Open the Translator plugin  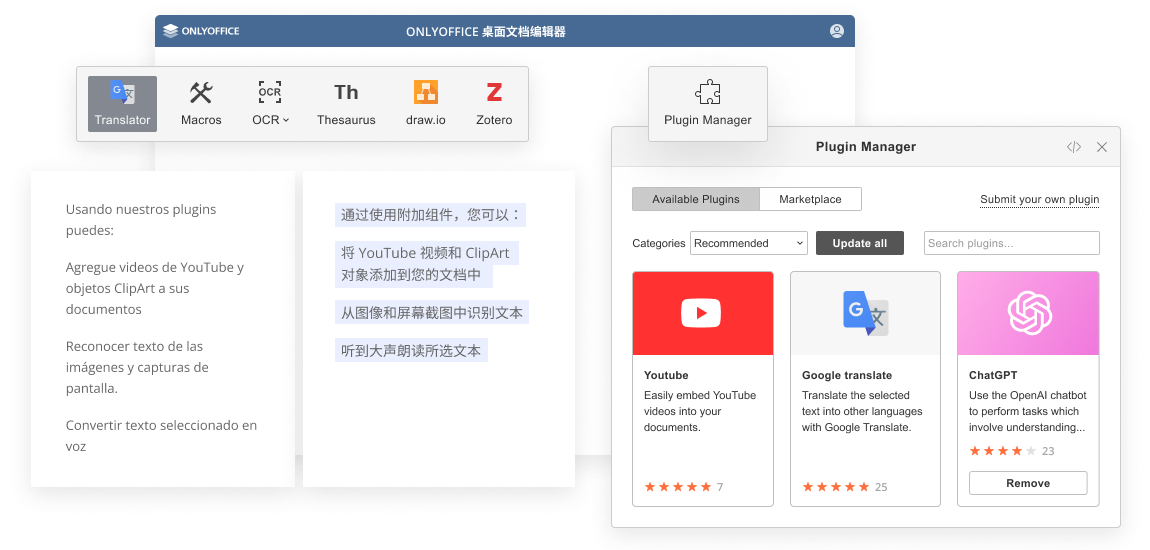[122, 103]
